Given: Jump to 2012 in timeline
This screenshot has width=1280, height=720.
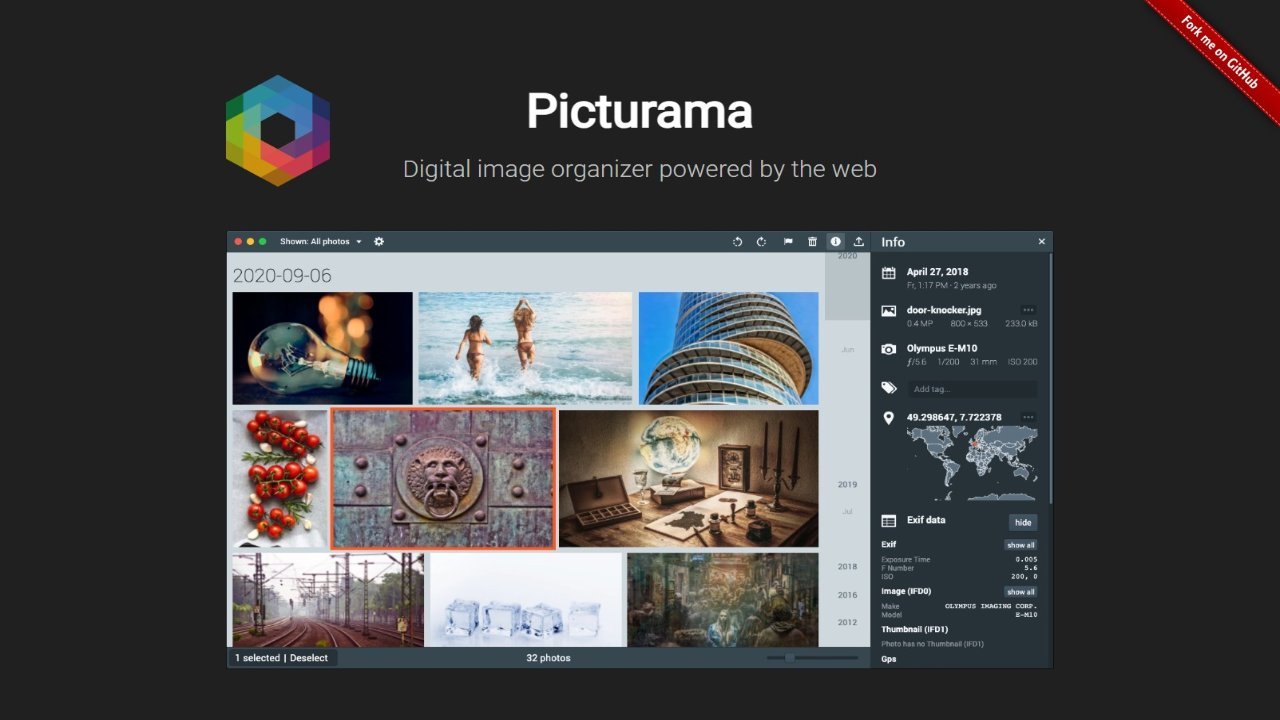Looking at the screenshot, I should coord(847,622).
